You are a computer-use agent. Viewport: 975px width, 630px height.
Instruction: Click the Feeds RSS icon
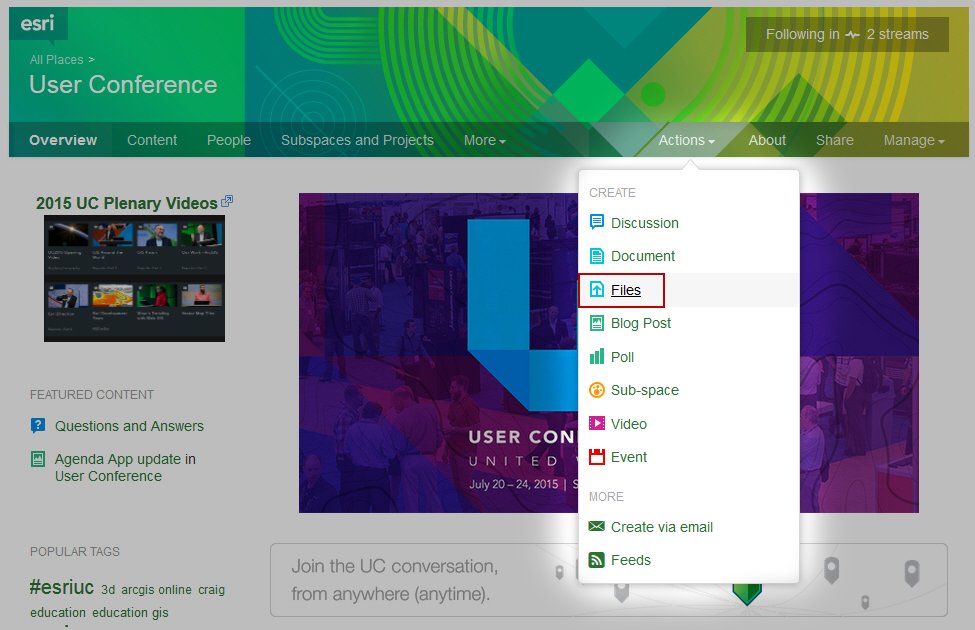[x=596, y=560]
